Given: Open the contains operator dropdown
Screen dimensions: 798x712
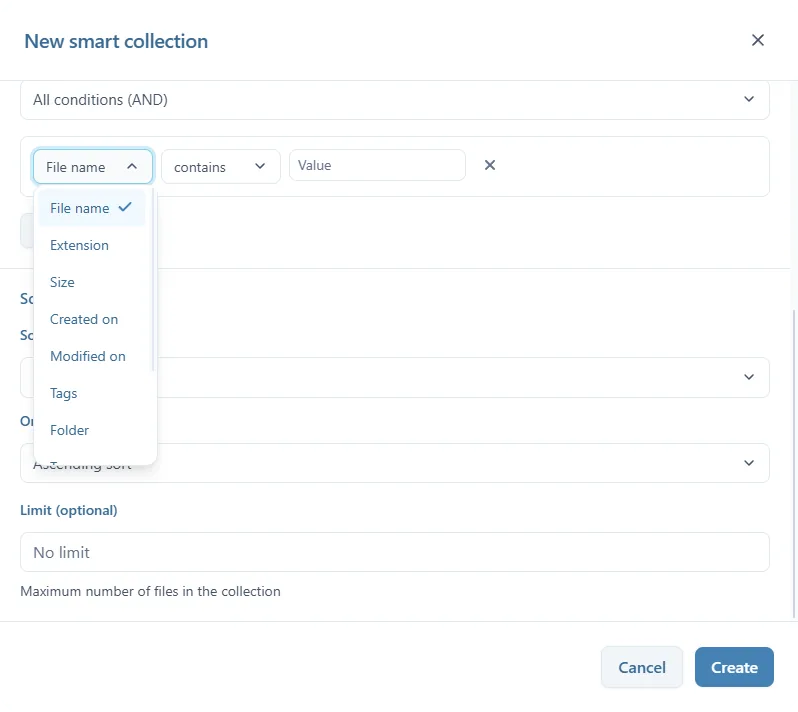Looking at the screenshot, I should (x=220, y=166).
